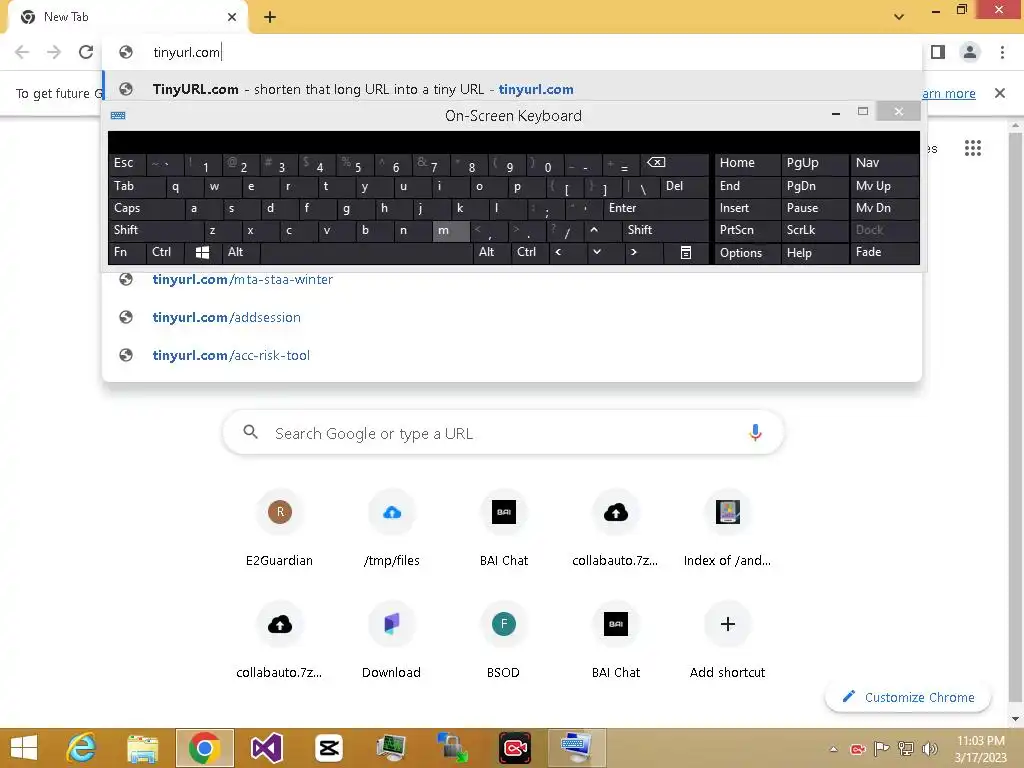
Task: Click the Search Google or type a URL box
Action: click(503, 433)
